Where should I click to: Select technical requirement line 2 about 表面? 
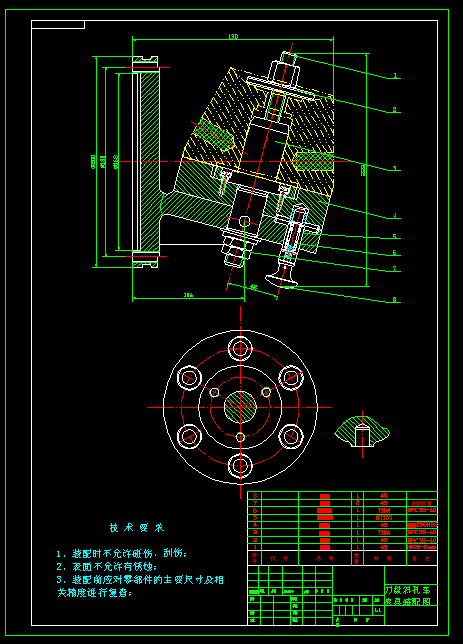point(107,567)
